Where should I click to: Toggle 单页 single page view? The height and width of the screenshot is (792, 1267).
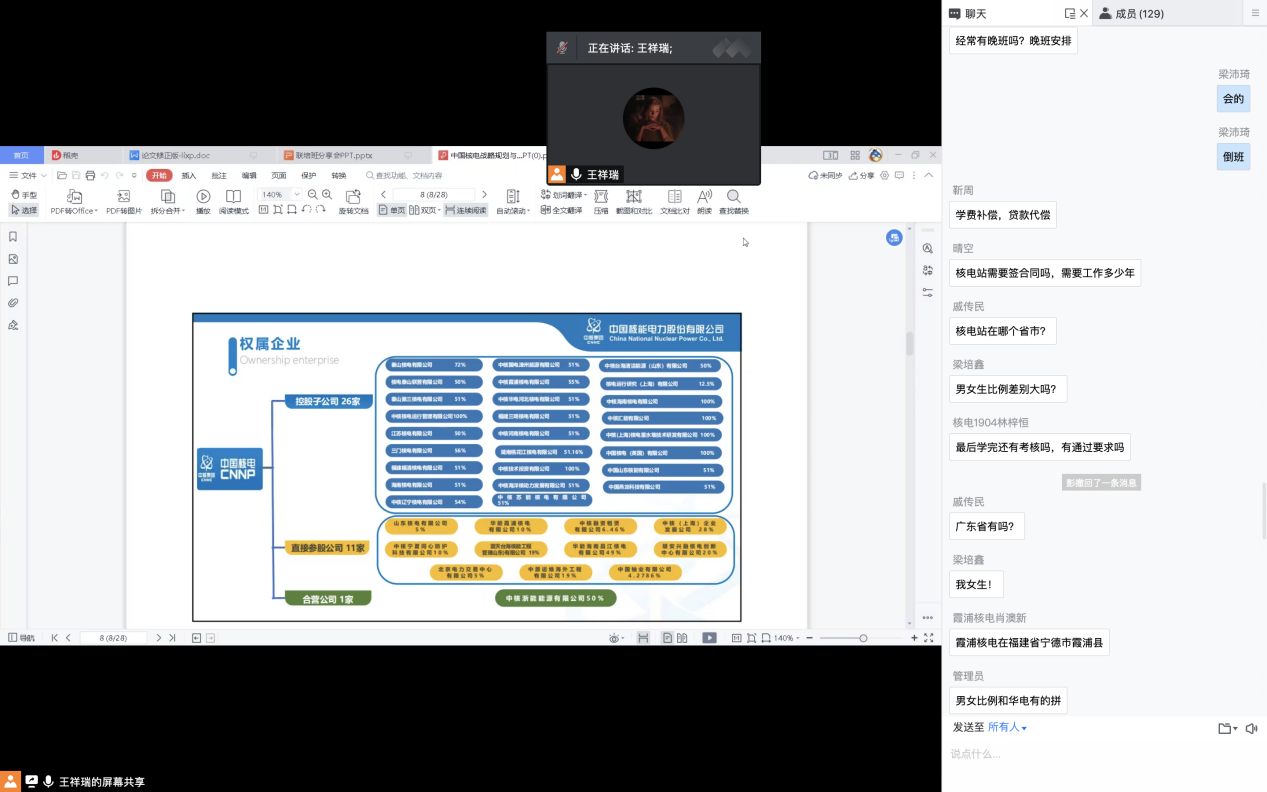click(x=392, y=210)
